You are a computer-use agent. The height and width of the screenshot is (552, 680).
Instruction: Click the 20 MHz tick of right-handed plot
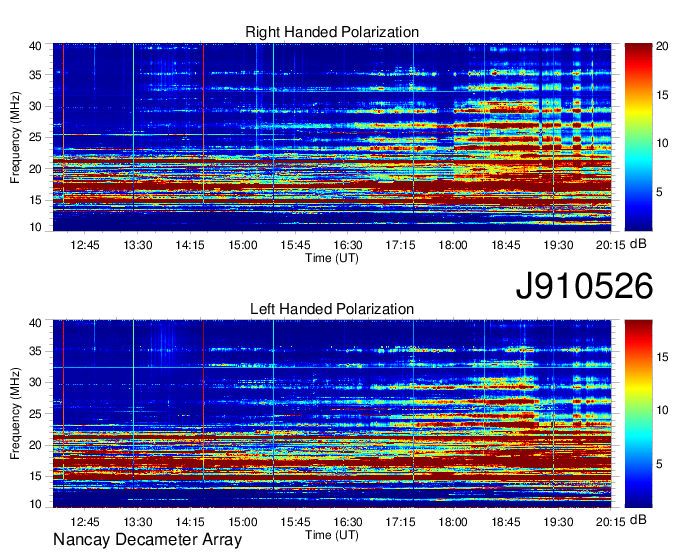pyautogui.click(x=36, y=169)
